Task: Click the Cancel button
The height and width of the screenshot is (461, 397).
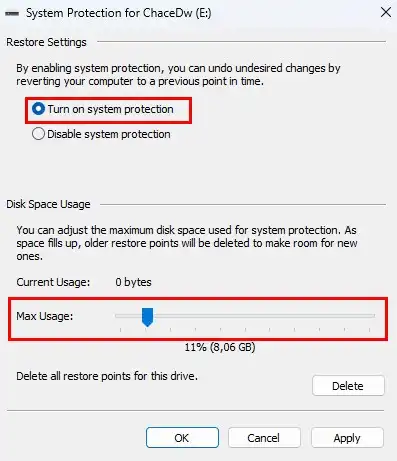Action: 264,438
